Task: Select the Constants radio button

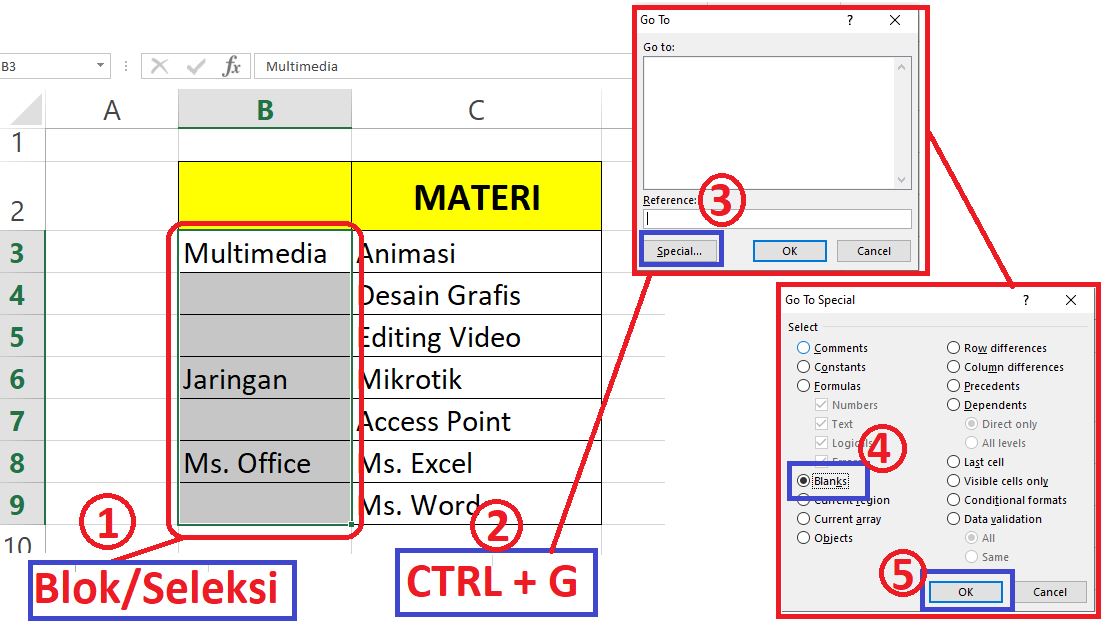Action: coord(804,367)
